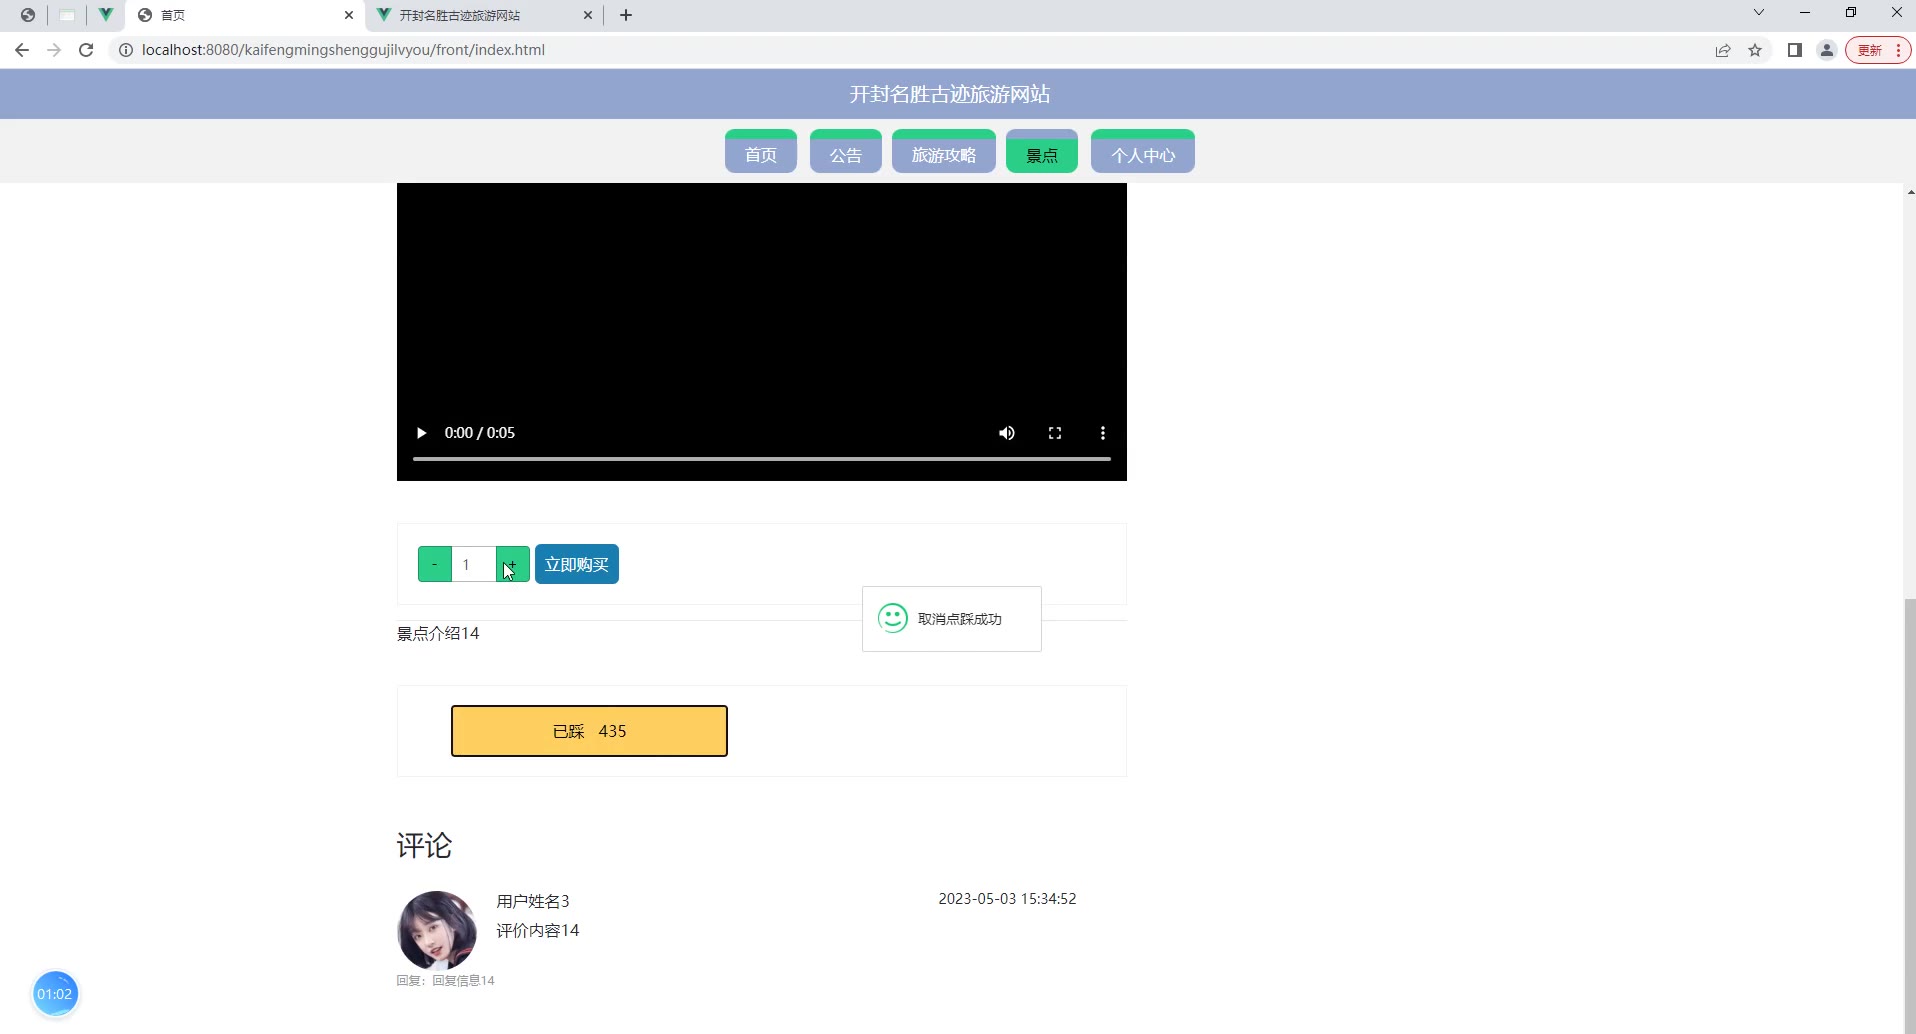The width and height of the screenshot is (1916, 1034).
Task: Decrease quantity with minus button
Action: pyautogui.click(x=435, y=564)
